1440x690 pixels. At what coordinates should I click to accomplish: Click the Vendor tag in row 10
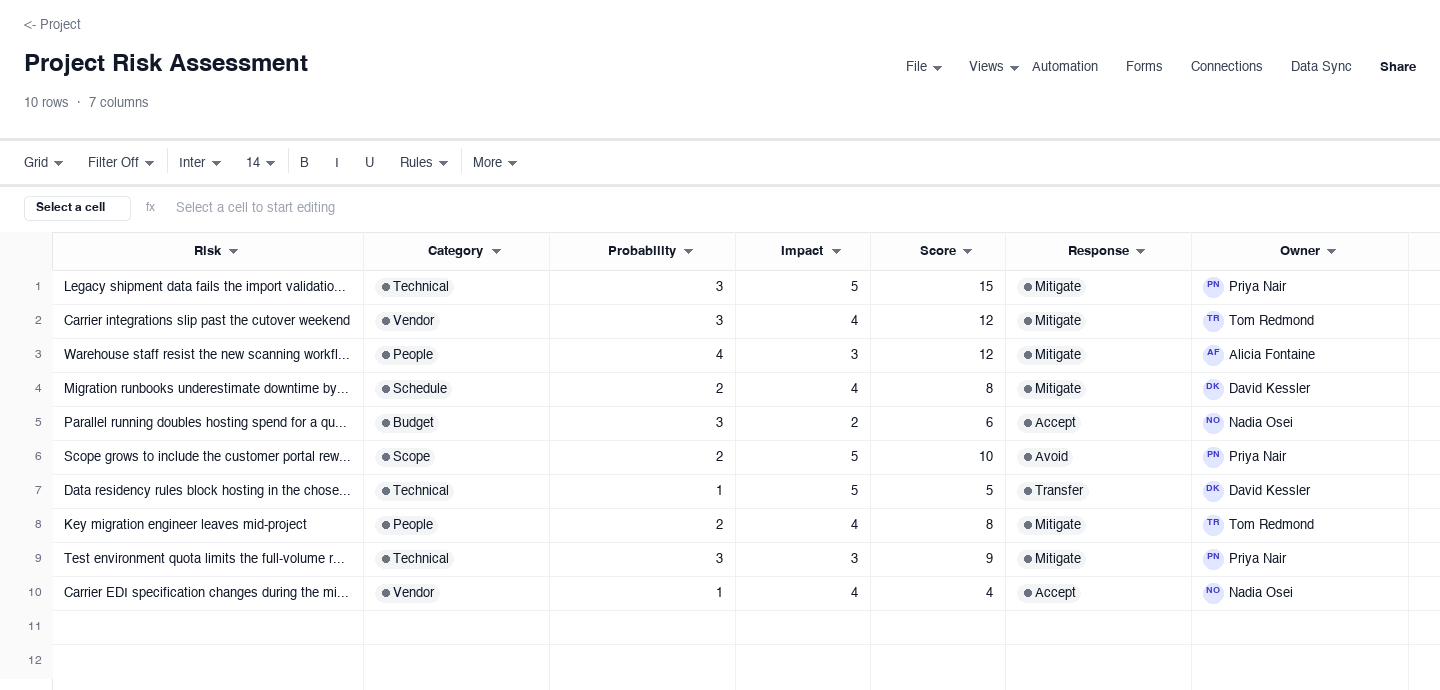tap(408, 593)
